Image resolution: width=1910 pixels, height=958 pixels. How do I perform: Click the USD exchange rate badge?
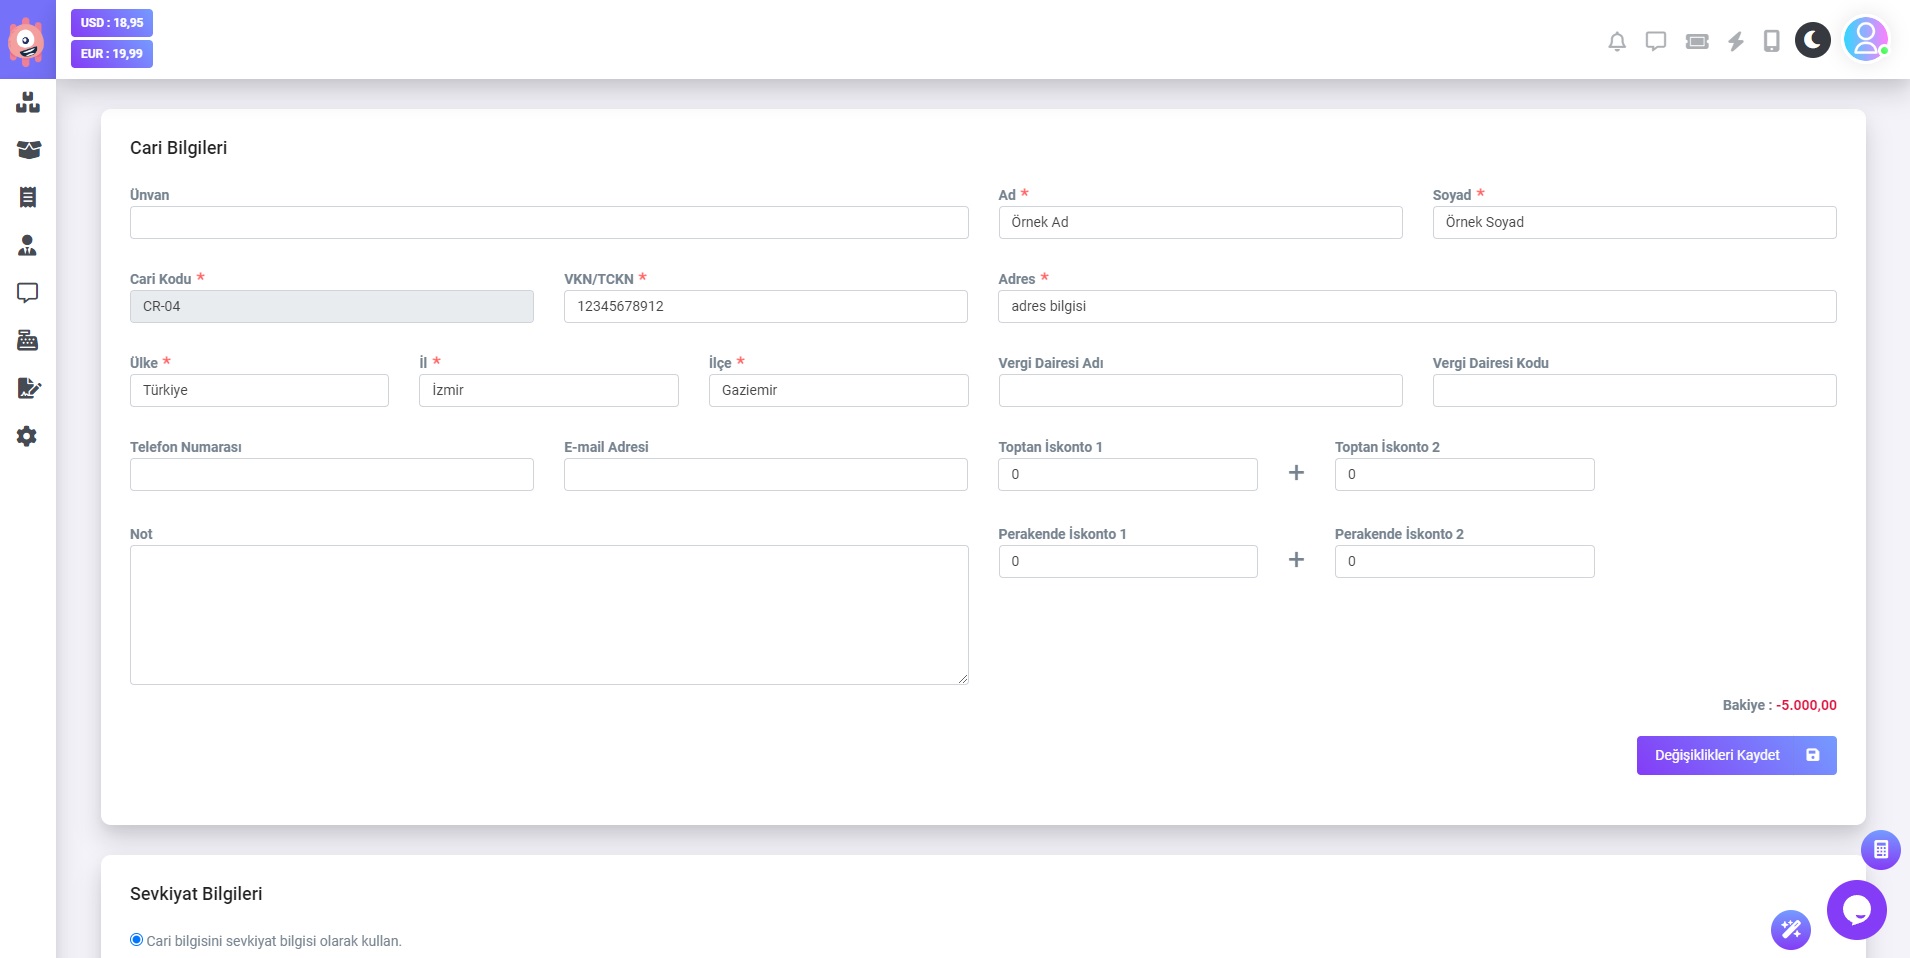(112, 23)
